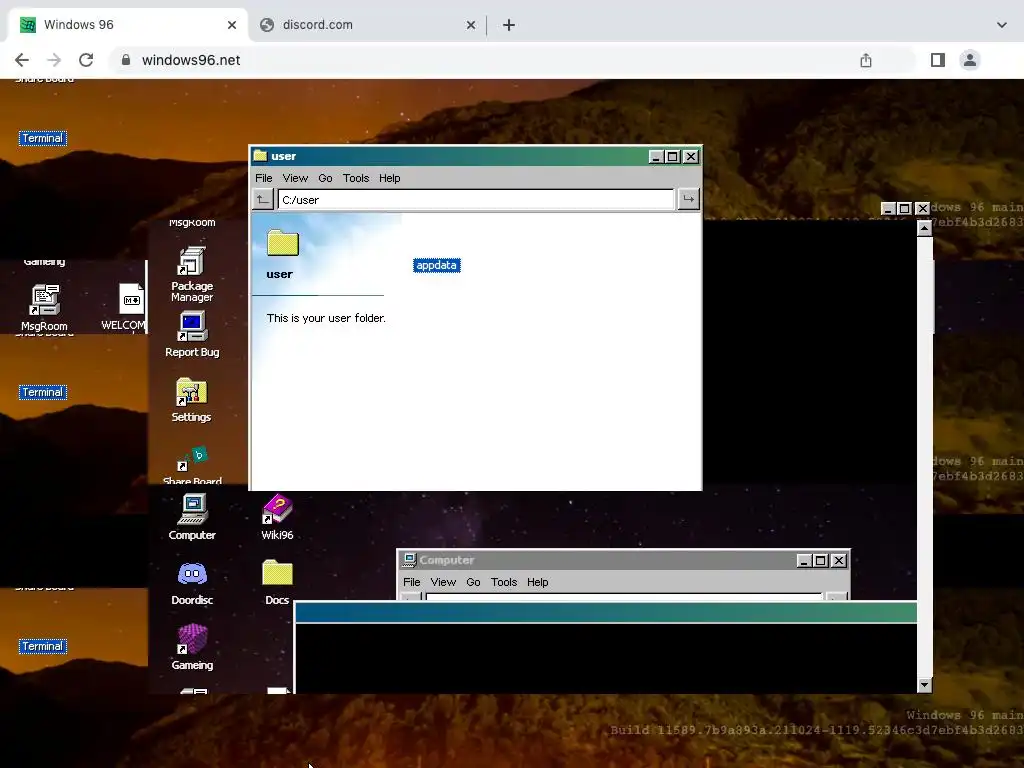Open File menu in user window
The height and width of the screenshot is (768, 1024).
(x=264, y=178)
